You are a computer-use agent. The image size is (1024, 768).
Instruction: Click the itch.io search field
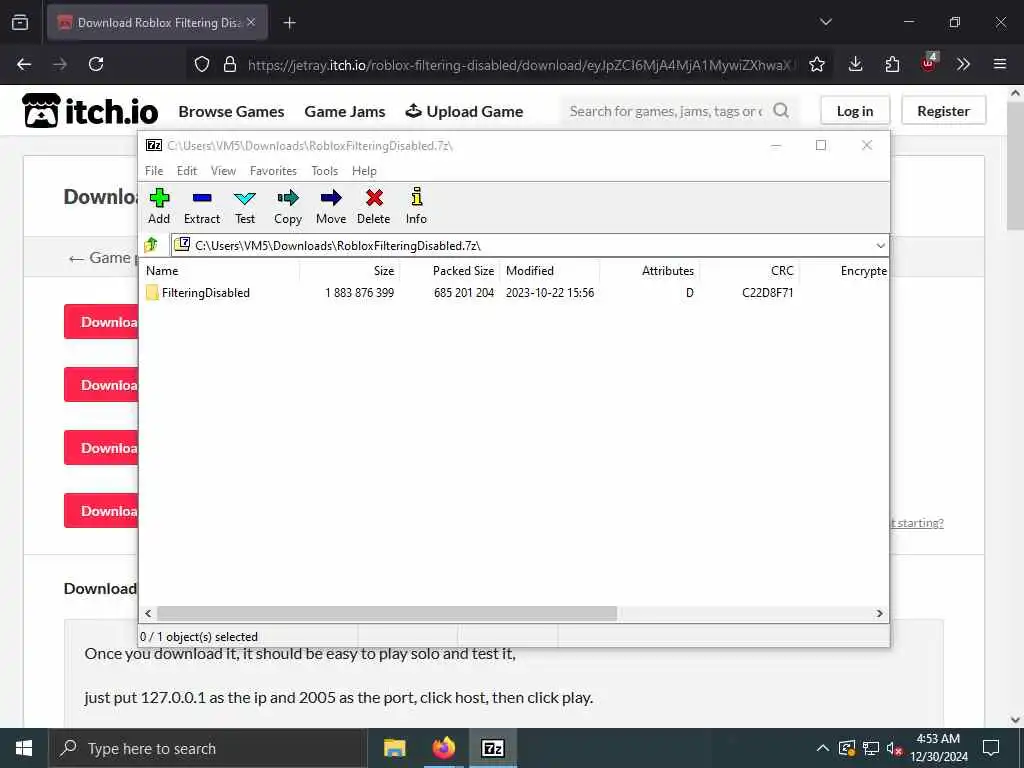pos(666,111)
